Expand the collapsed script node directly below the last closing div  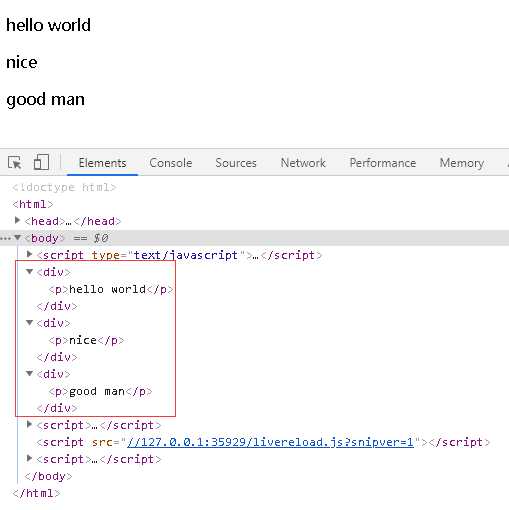[29, 424]
